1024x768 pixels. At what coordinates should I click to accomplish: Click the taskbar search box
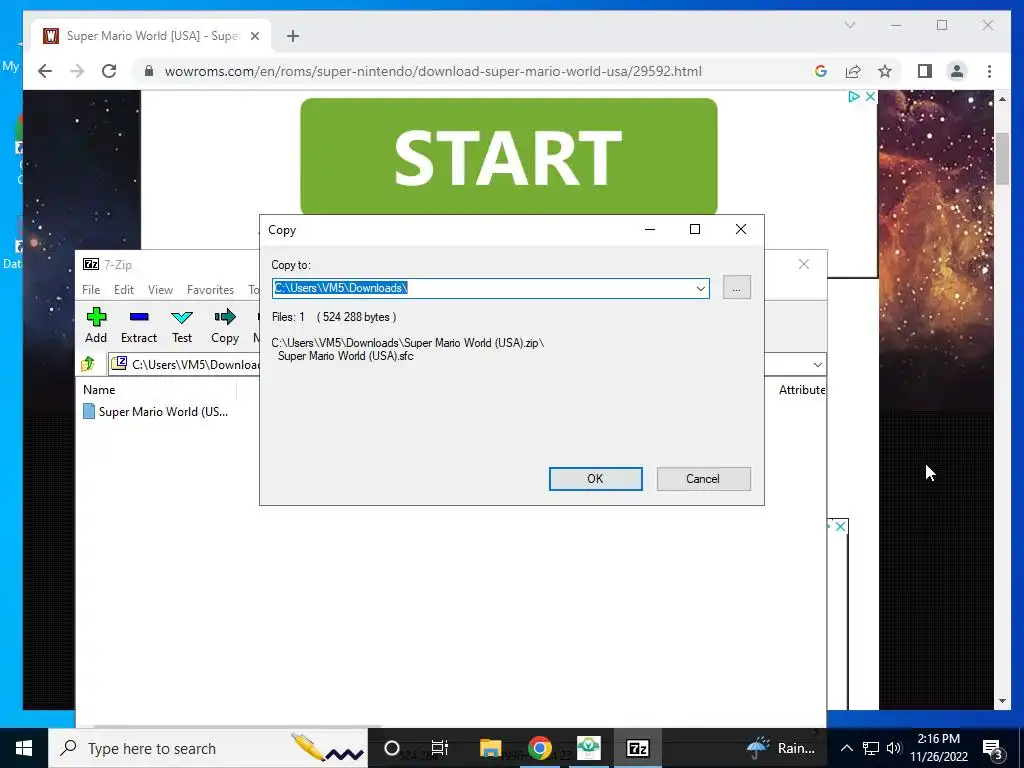[x=208, y=748]
